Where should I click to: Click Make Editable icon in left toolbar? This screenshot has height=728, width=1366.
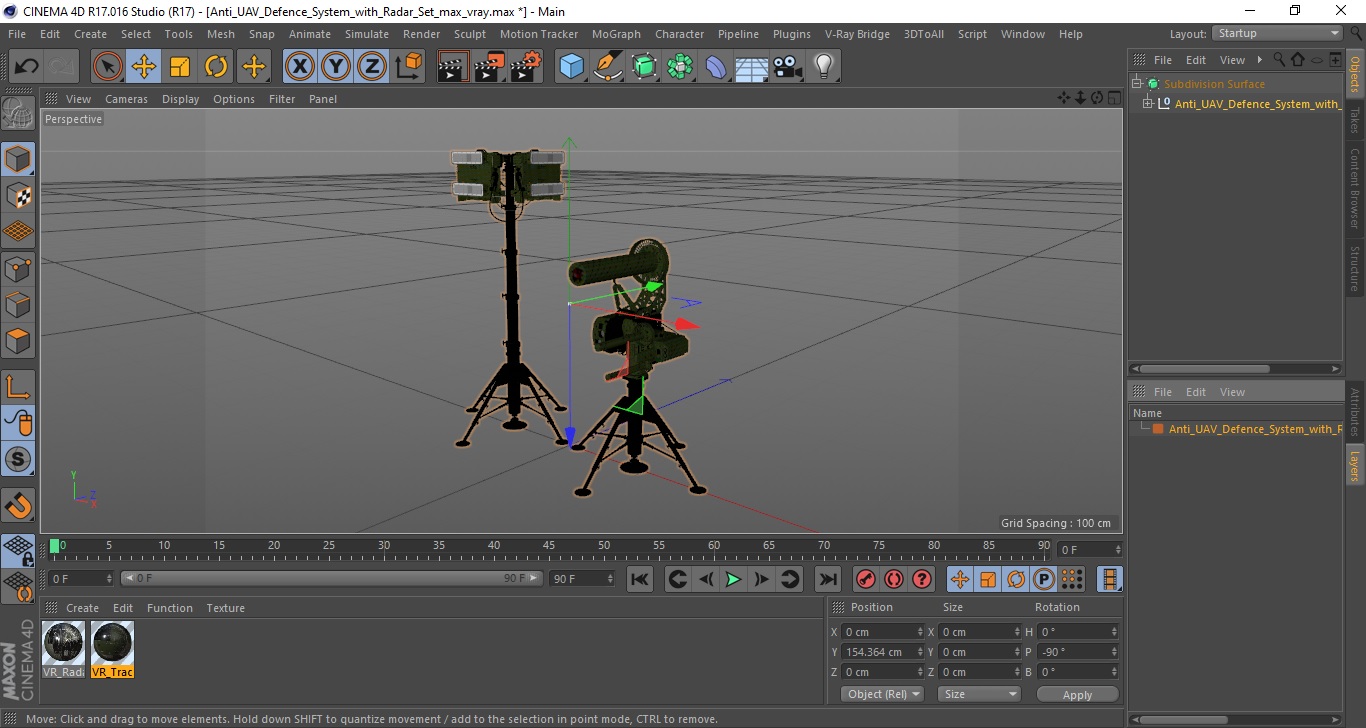[18, 113]
